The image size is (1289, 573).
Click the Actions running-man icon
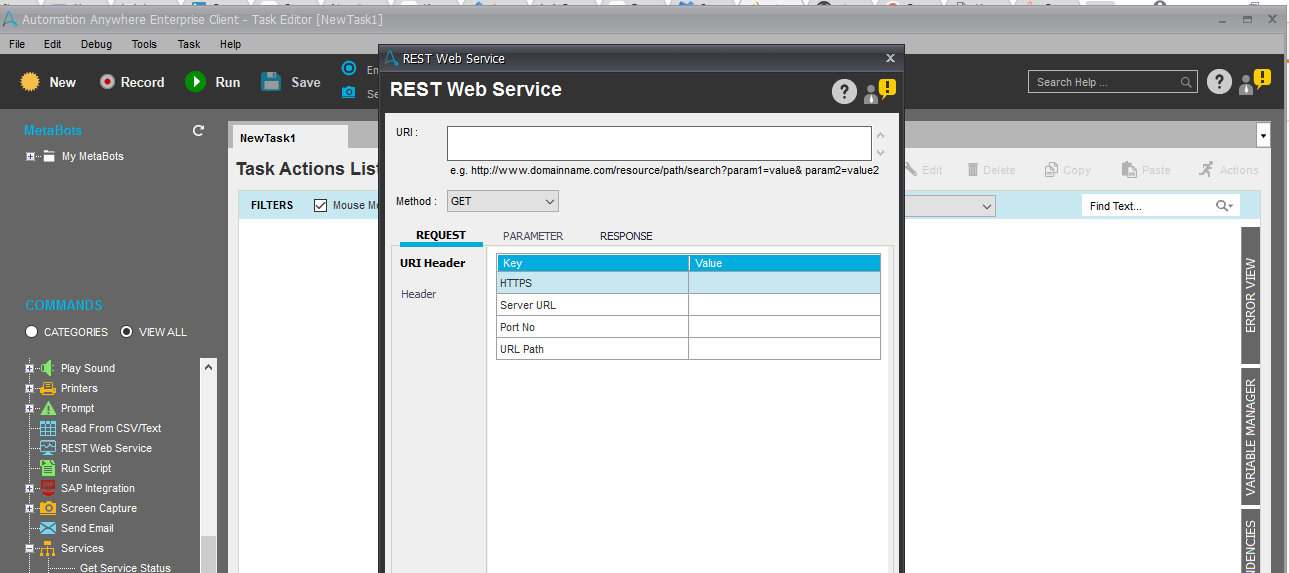(x=1206, y=169)
